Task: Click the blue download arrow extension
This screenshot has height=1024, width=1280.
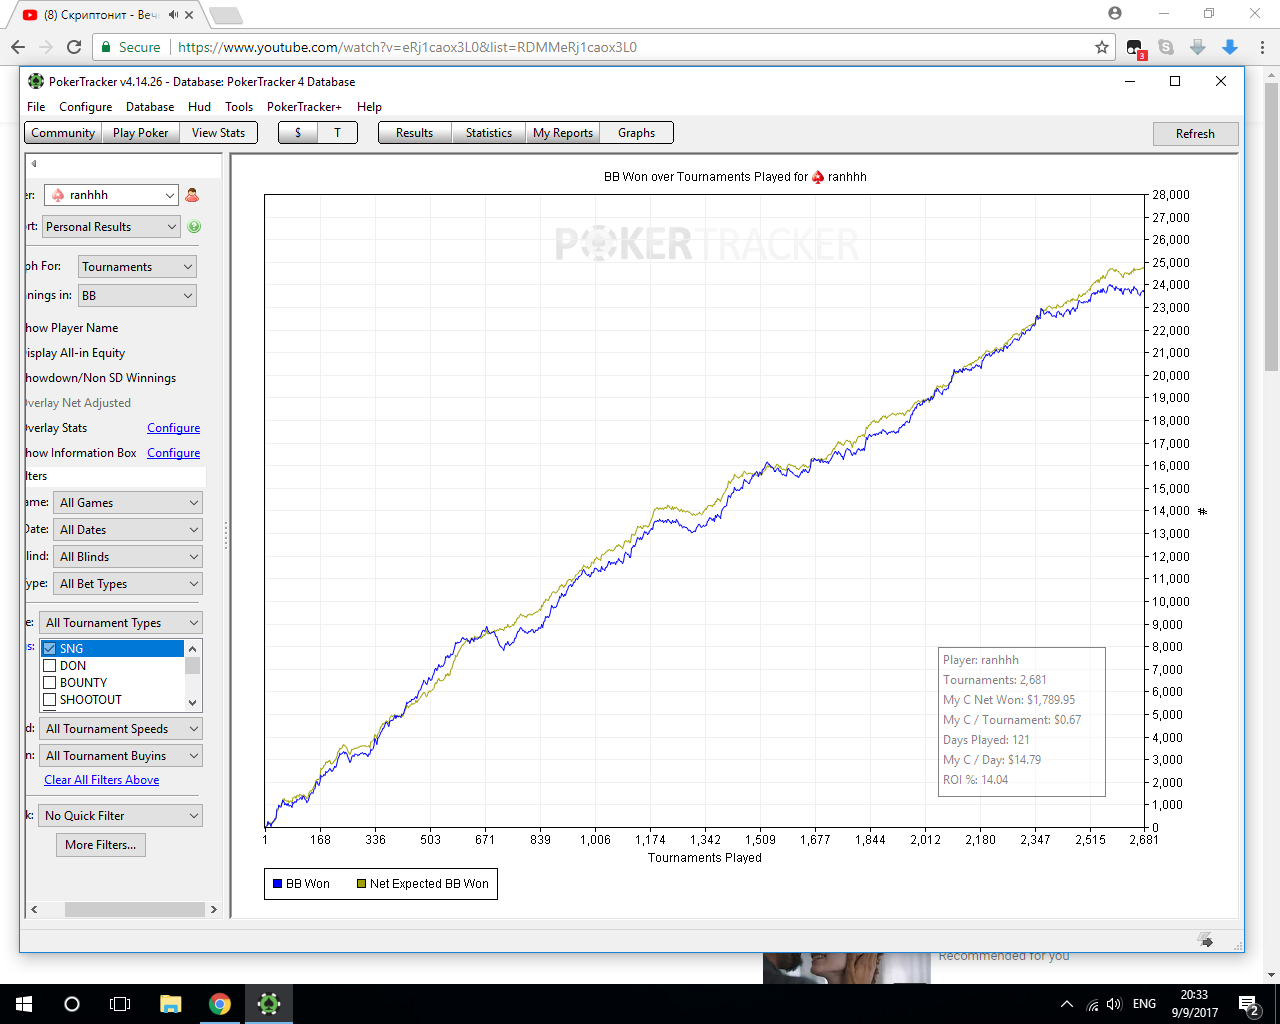Action: coord(1230,47)
